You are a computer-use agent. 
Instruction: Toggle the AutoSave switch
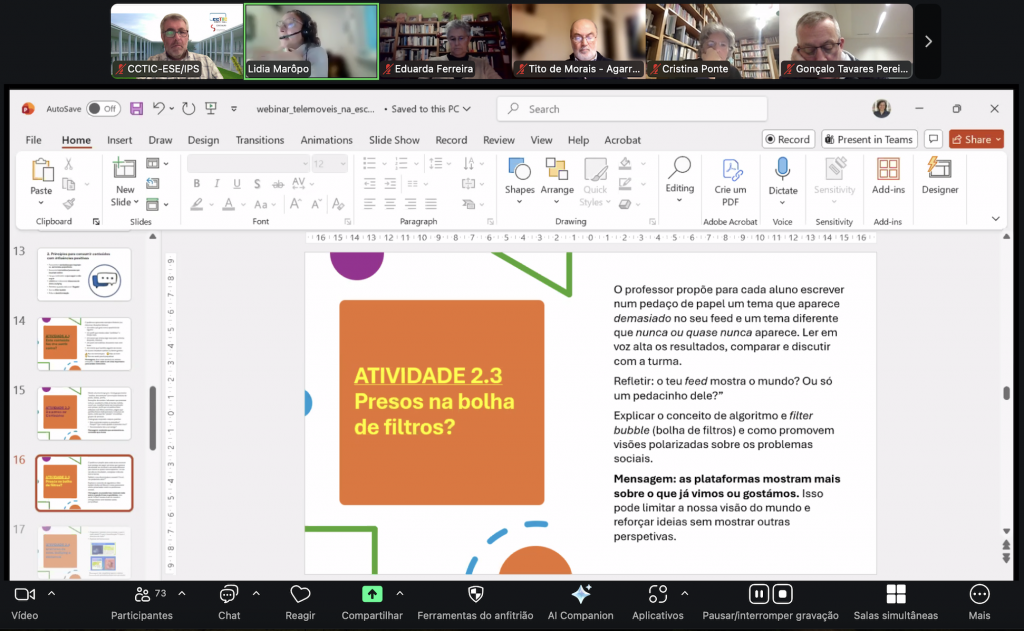102,109
